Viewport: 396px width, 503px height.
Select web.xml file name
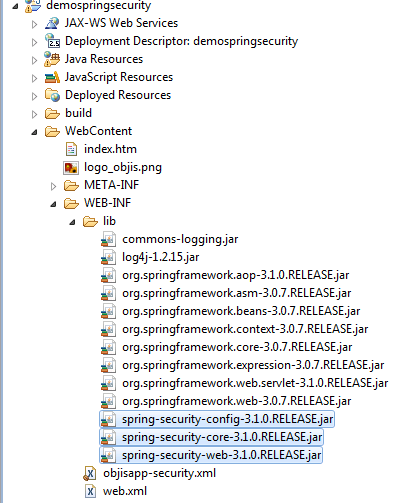(125, 491)
